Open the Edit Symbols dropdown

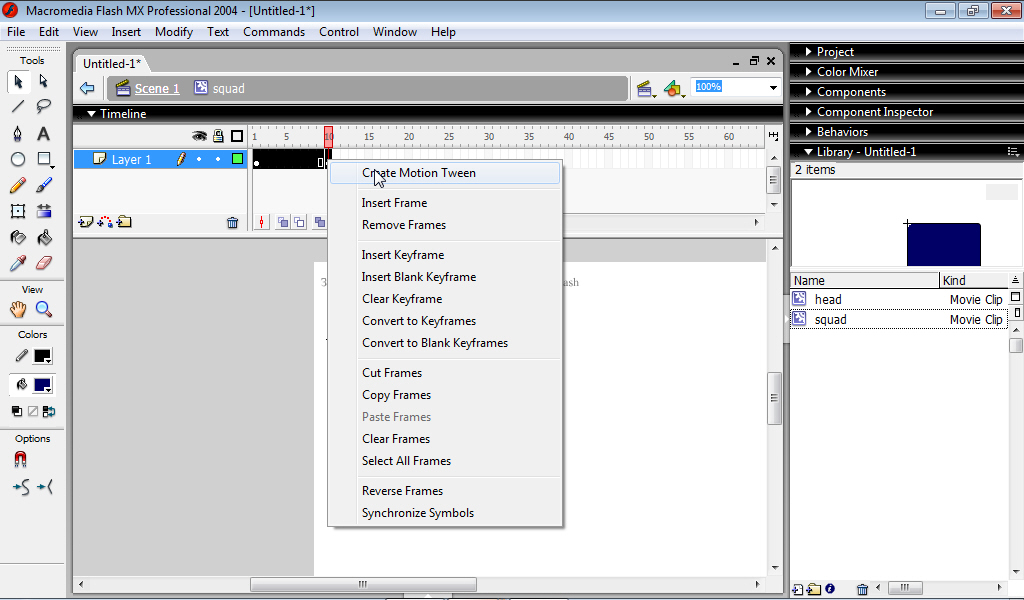[x=674, y=89]
